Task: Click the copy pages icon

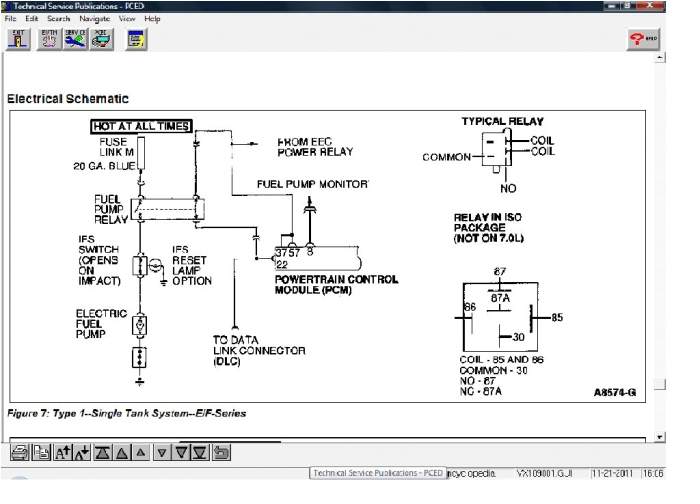Action: click(x=40, y=453)
